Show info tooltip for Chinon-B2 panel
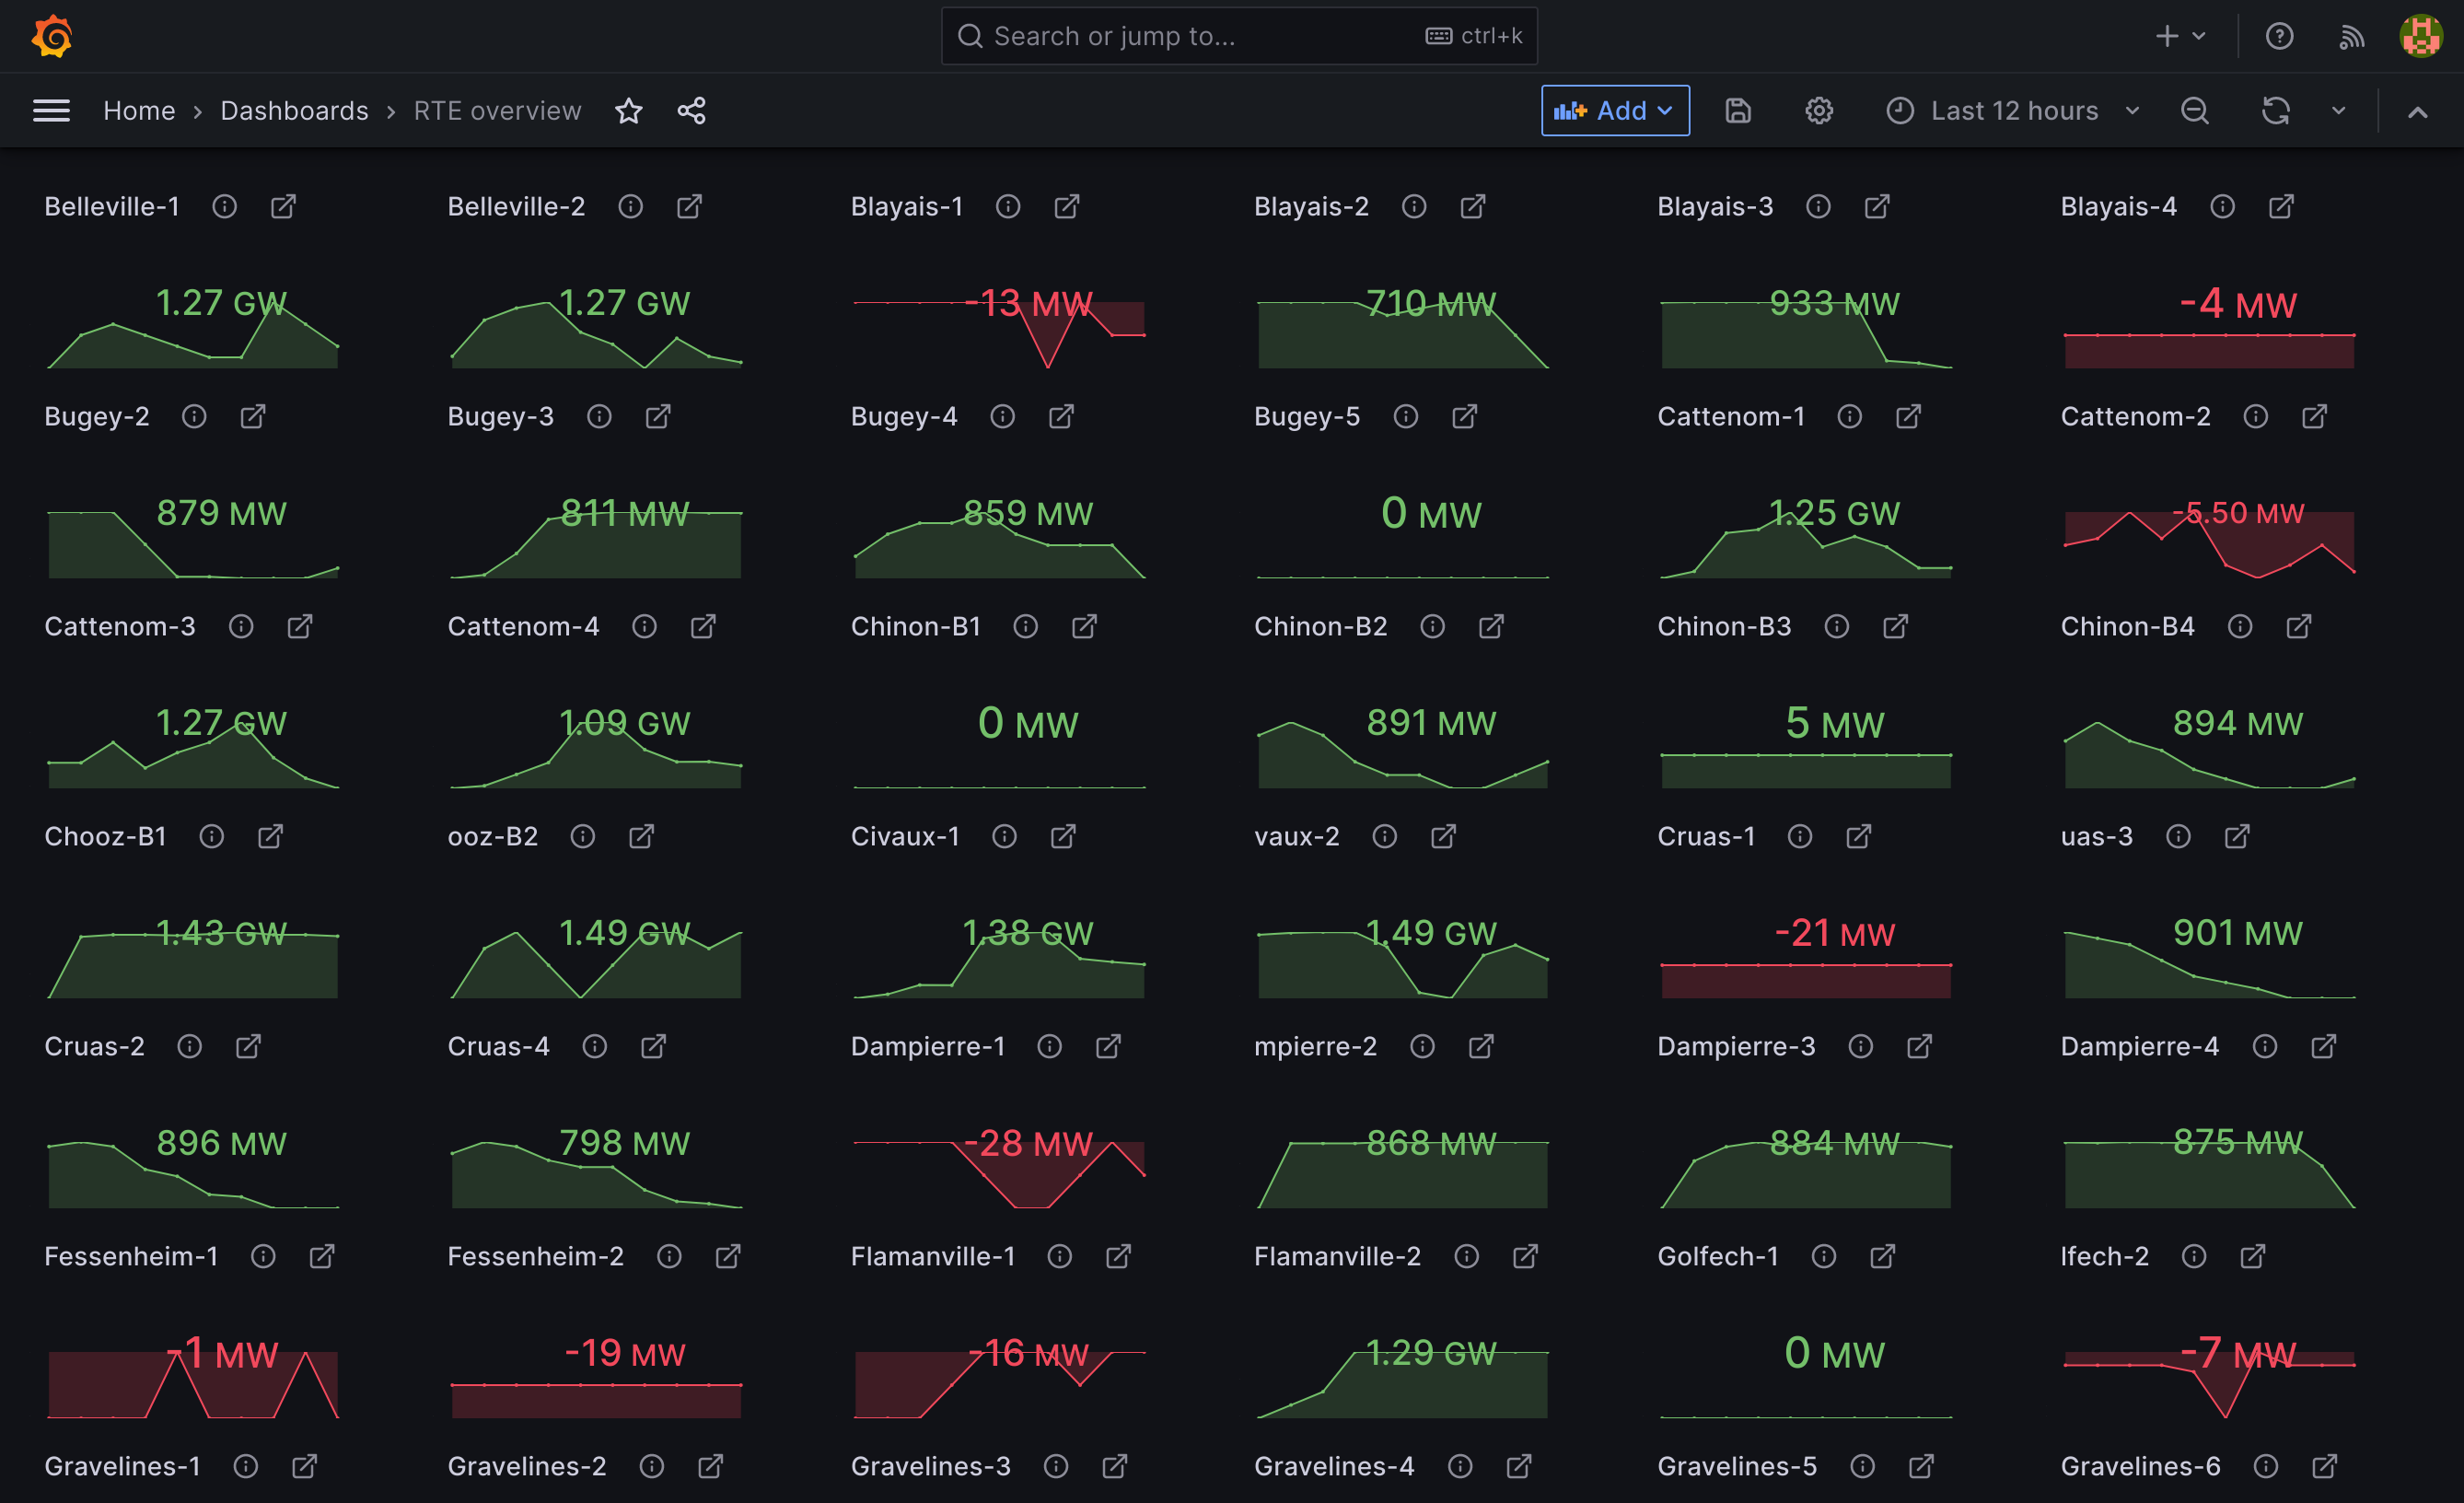 pos(1432,626)
